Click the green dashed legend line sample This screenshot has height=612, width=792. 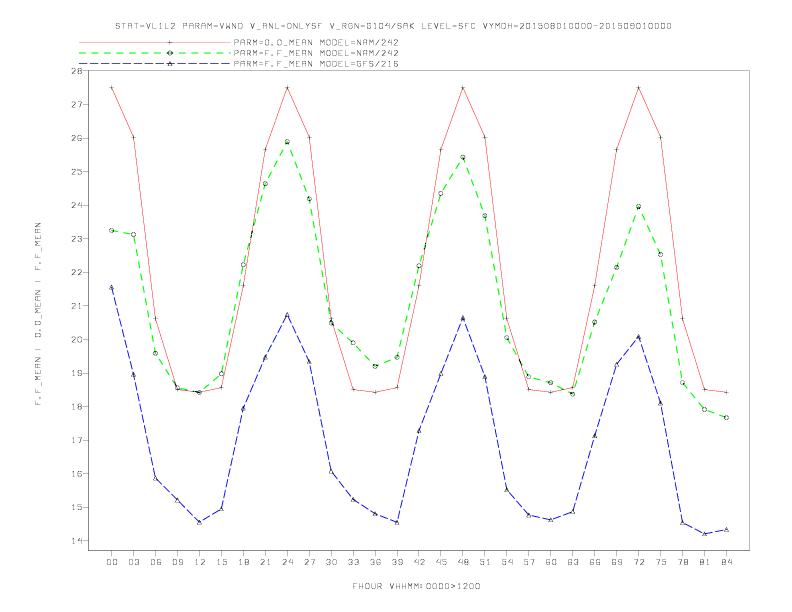tap(155, 53)
